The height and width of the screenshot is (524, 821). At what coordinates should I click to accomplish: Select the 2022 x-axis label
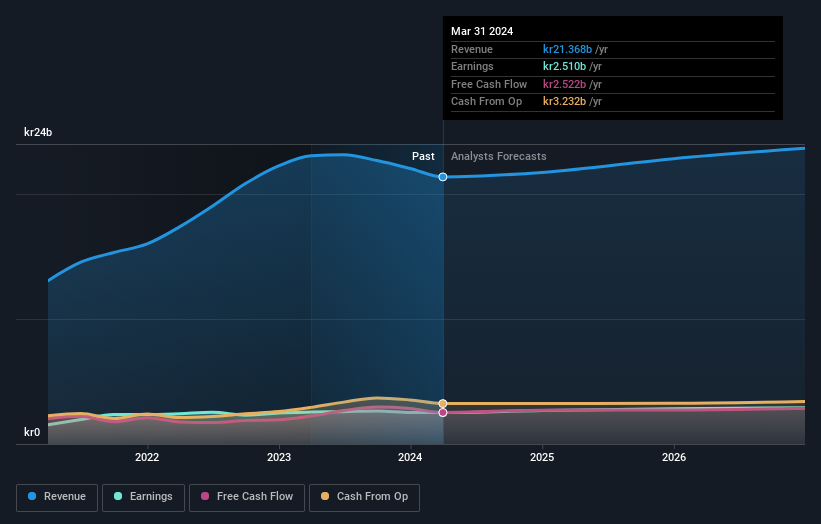click(147, 458)
